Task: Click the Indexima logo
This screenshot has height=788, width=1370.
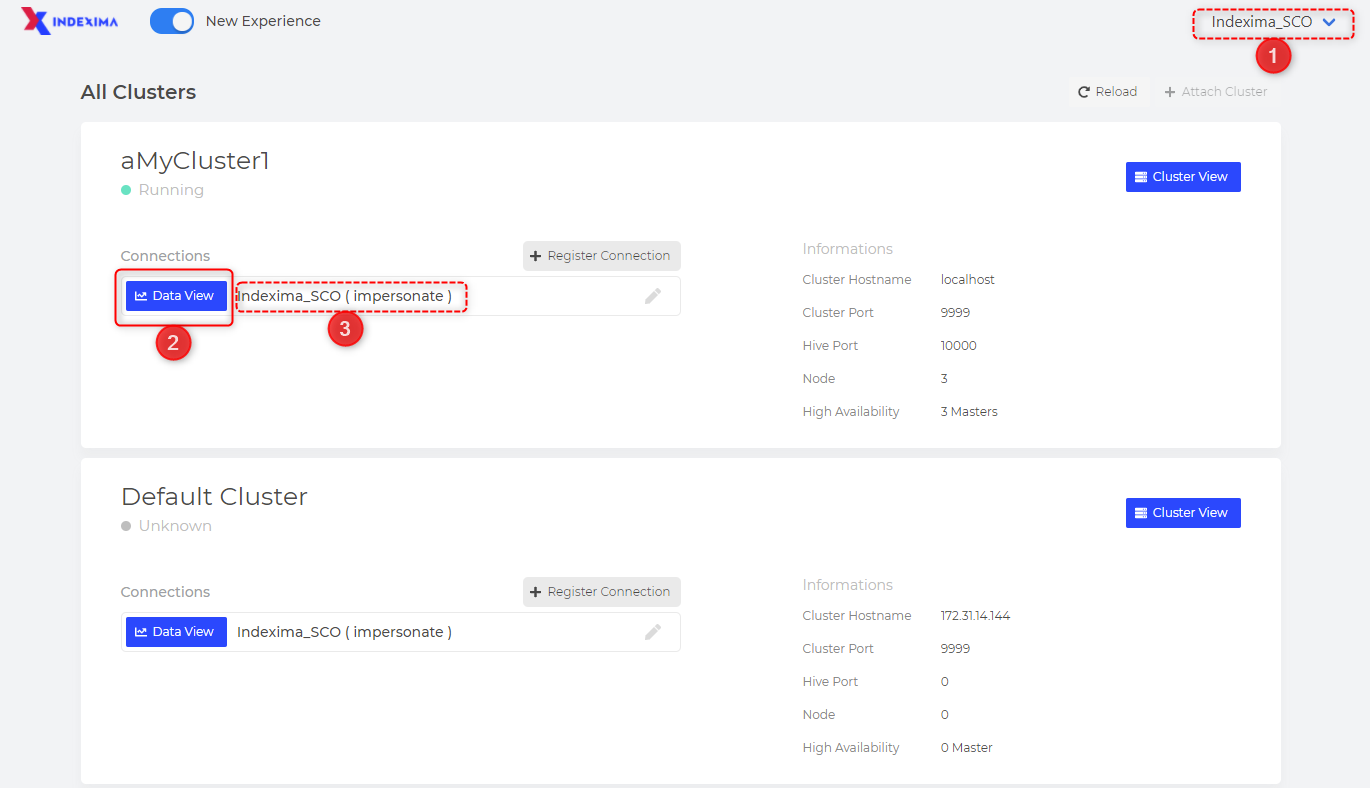Action: [x=69, y=21]
